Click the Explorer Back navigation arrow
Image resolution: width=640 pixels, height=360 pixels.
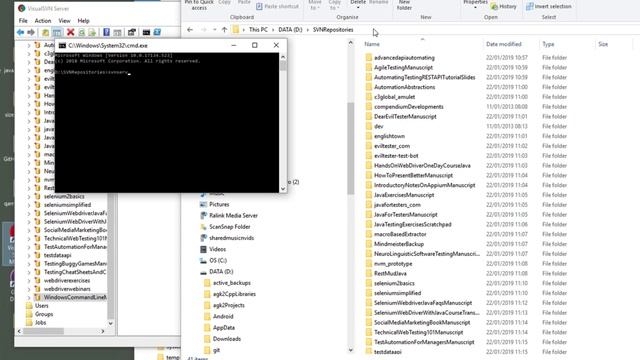(190, 30)
